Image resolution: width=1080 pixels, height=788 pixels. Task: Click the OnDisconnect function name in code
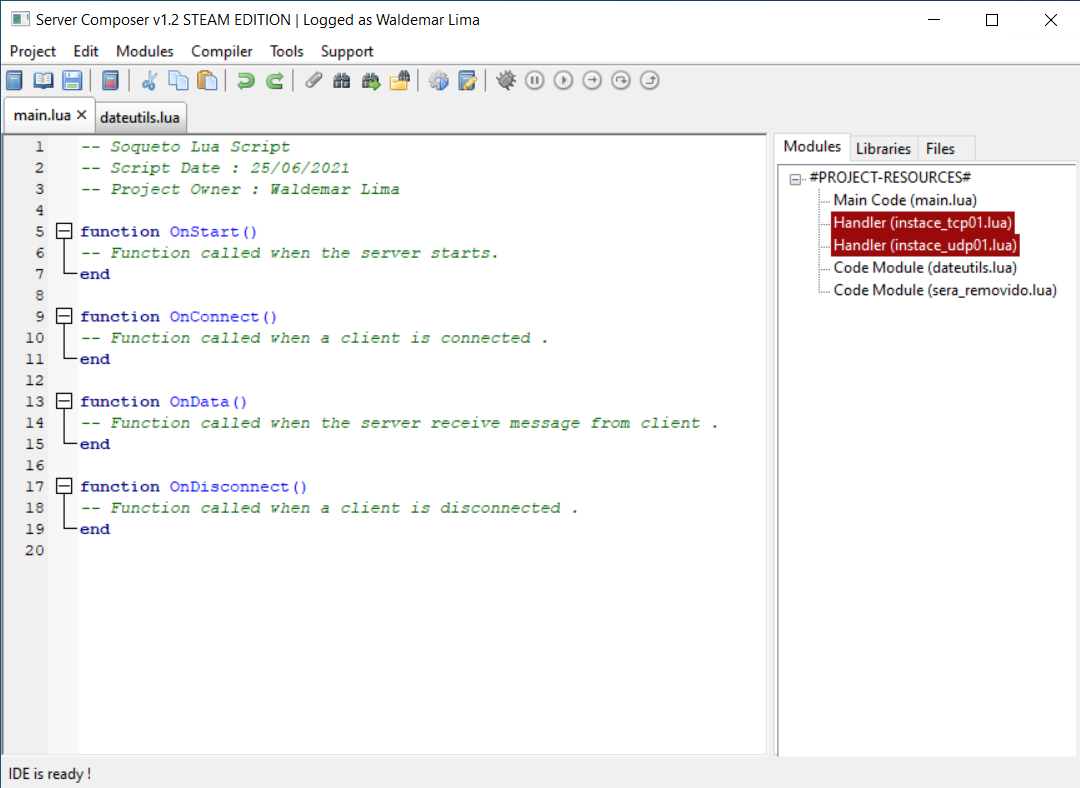229,487
